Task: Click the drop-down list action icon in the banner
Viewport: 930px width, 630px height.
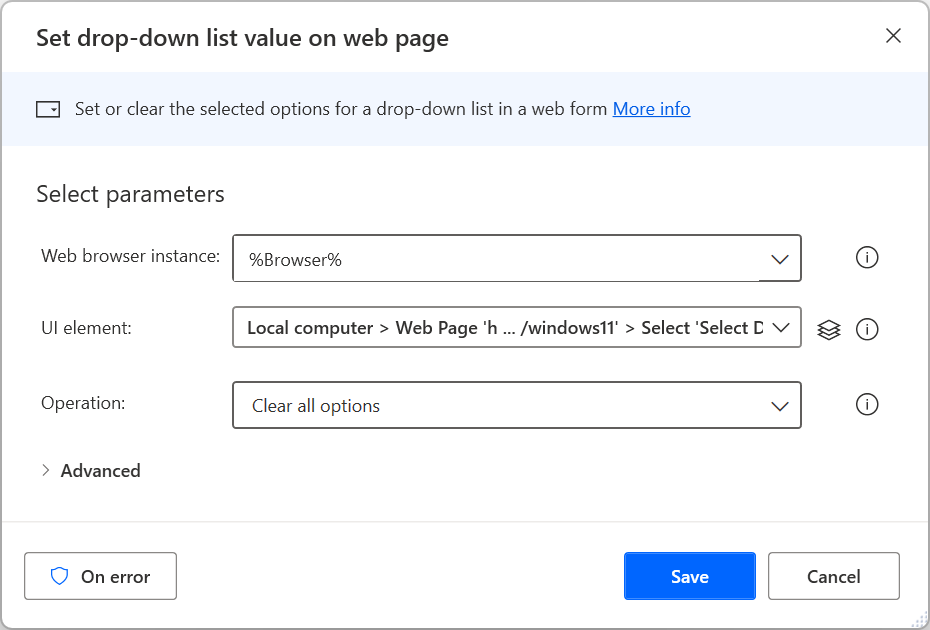Action: point(48,108)
